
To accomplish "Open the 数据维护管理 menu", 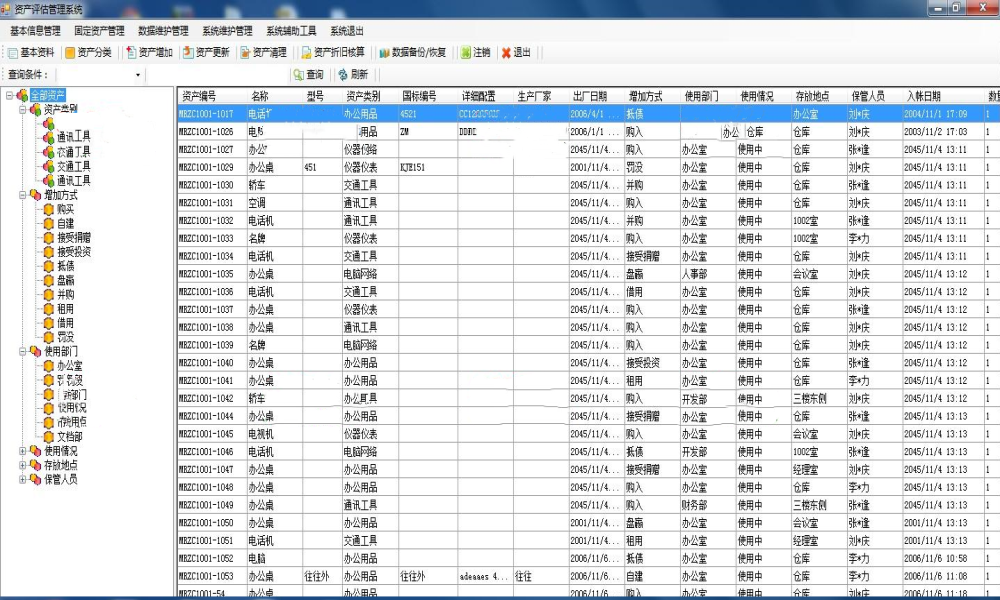I will (163, 31).
